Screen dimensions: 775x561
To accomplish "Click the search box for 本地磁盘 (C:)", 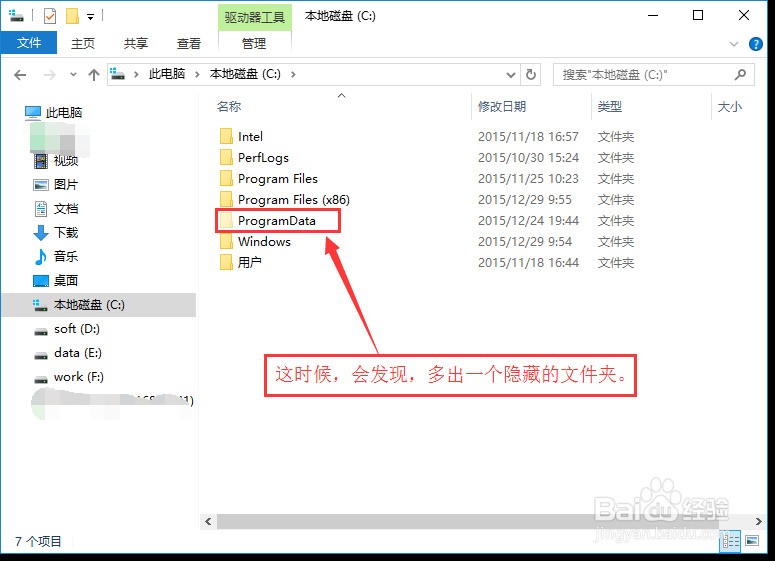I will tap(653, 75).
